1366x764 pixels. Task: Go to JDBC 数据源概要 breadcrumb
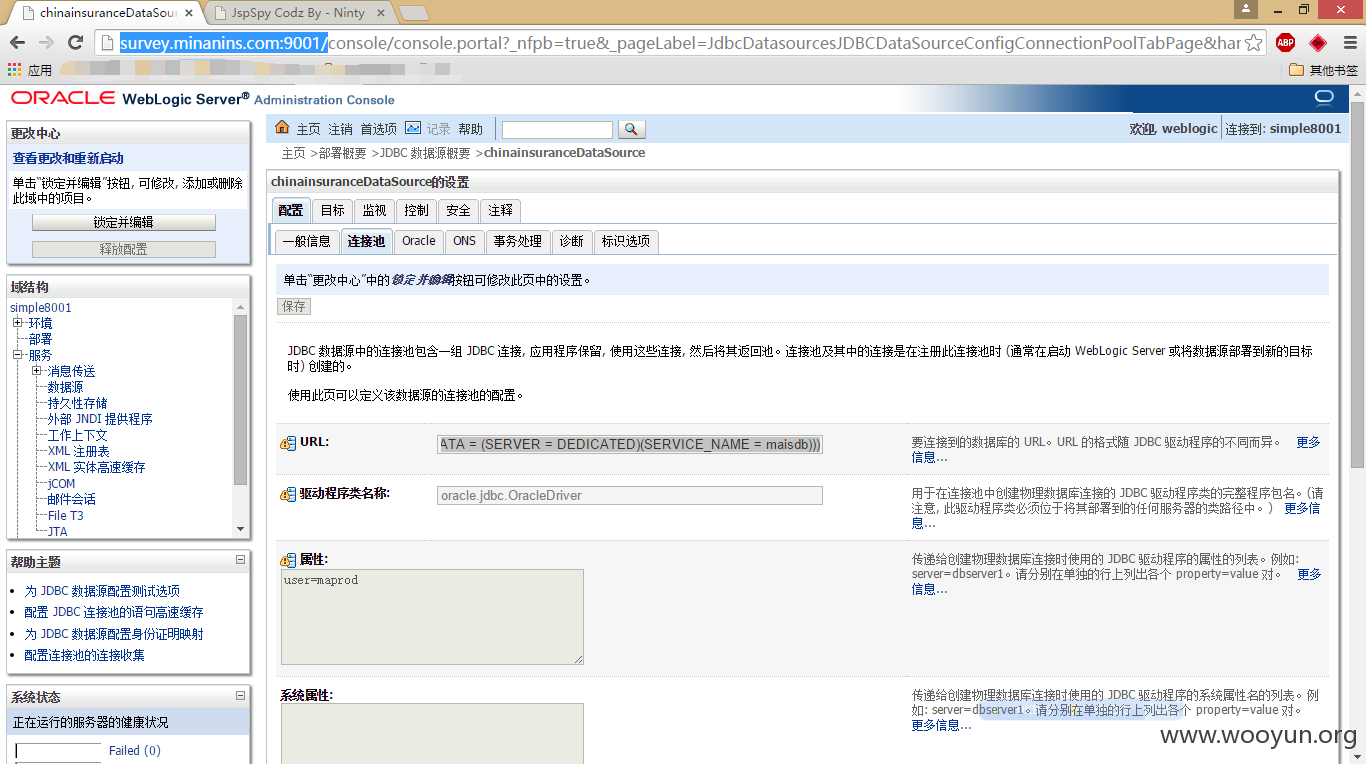coord(425,153)
